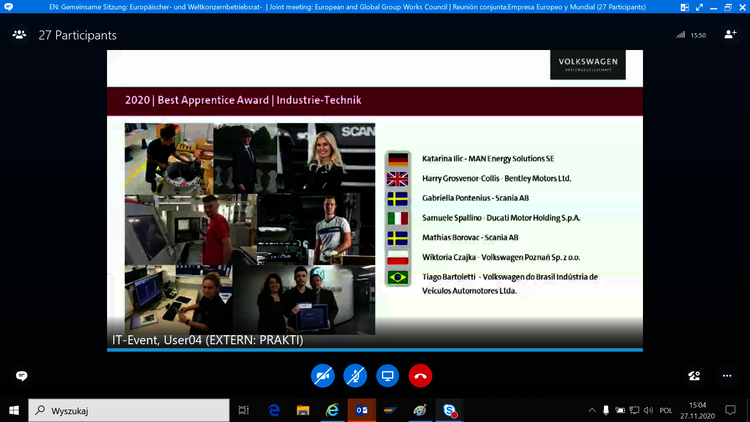Screen dimensions: 750x422
Task: Open the volume speaker tray icon
Action: point(649,410)
